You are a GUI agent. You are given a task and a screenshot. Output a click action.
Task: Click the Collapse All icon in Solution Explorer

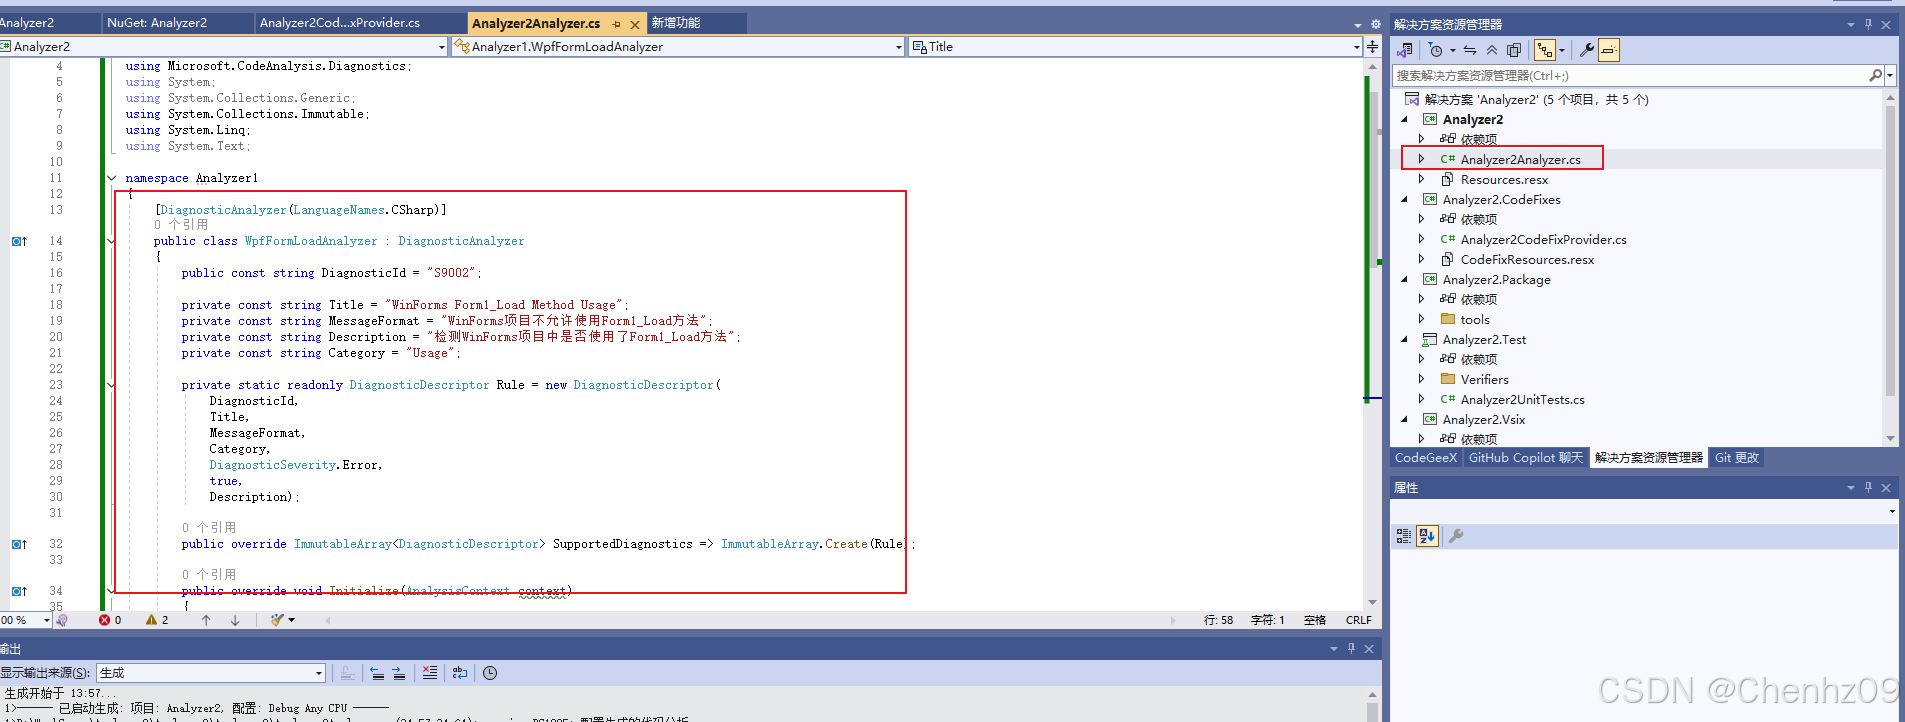1492,50
